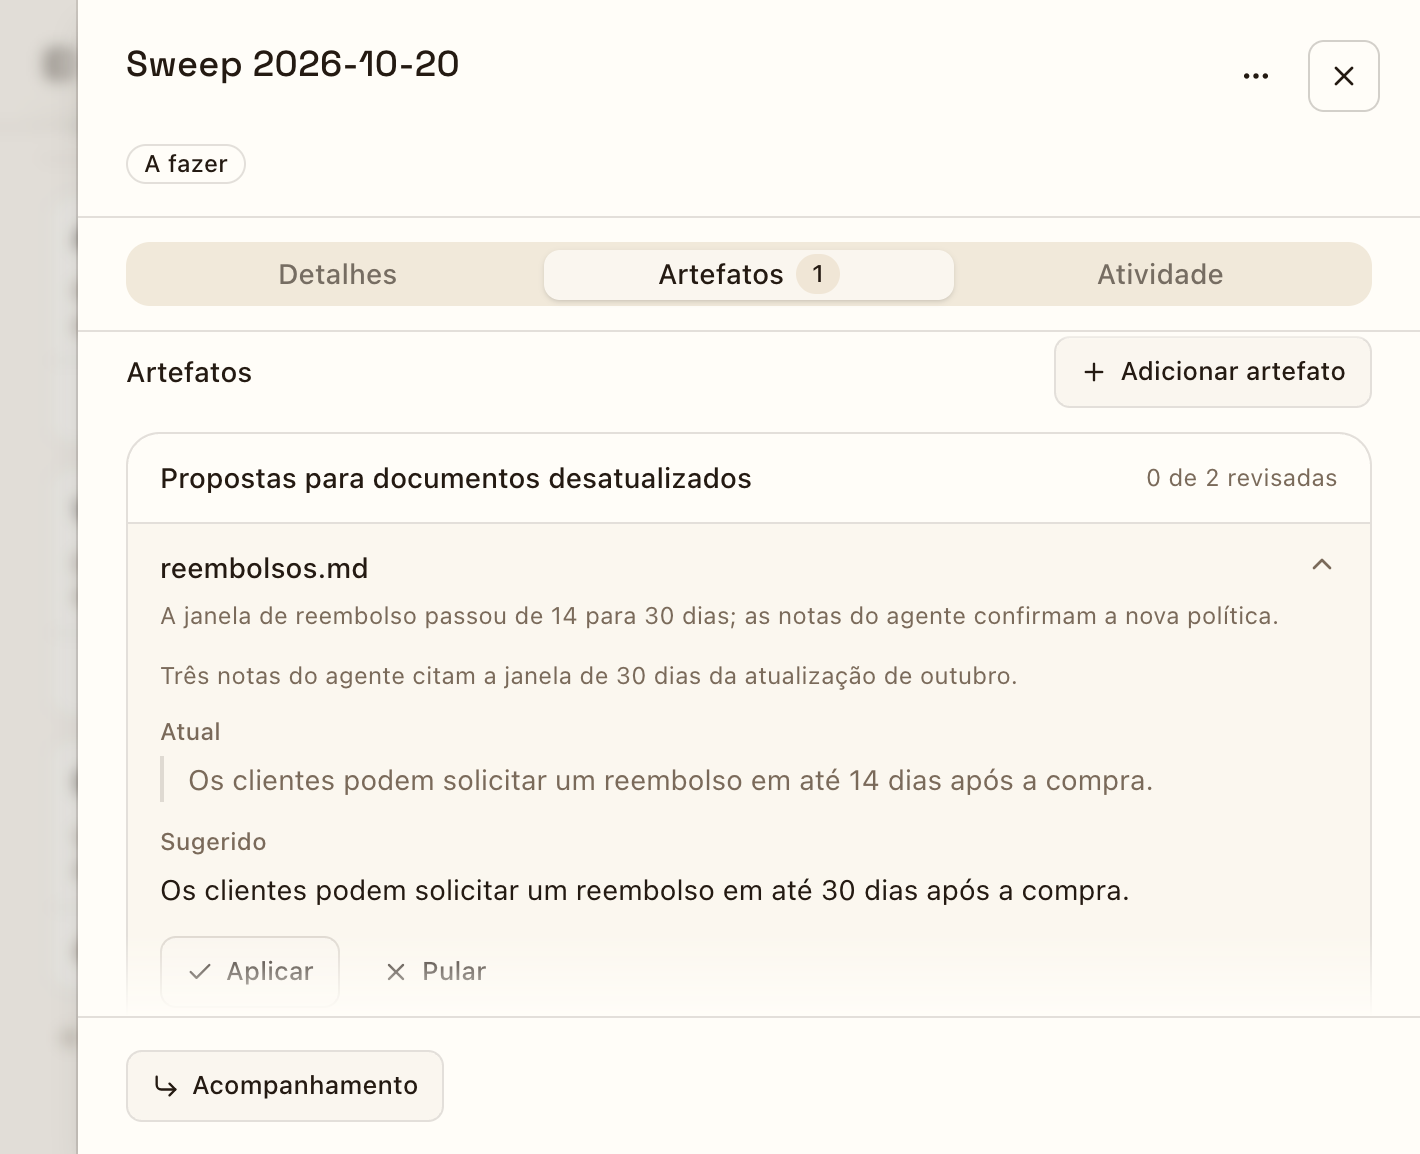This screenshot has height=1154, width=1420.
Task: Click the 'Propostas para documentos desatualizados' heading
Action: [x=456, y=479]
